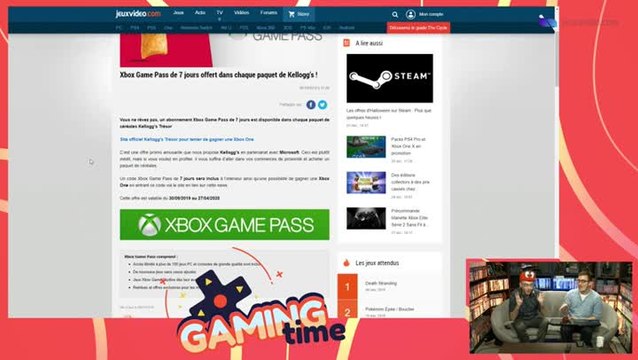638x360 pixels.
Task: Click the green Xbox Game Pass banner
Action: click(x=225, y=225)
